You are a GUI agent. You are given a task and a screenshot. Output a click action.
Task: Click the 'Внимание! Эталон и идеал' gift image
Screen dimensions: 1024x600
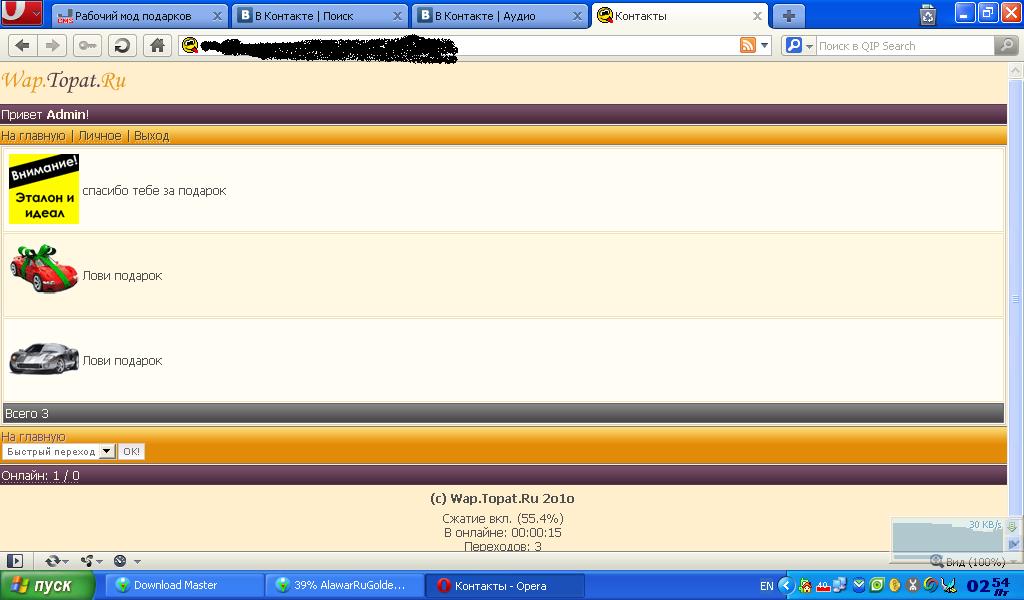(x=44, y=189)
